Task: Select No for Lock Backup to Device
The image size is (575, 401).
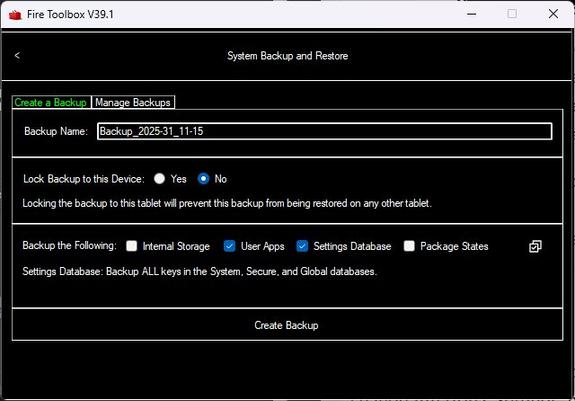Action: [204, 179]
